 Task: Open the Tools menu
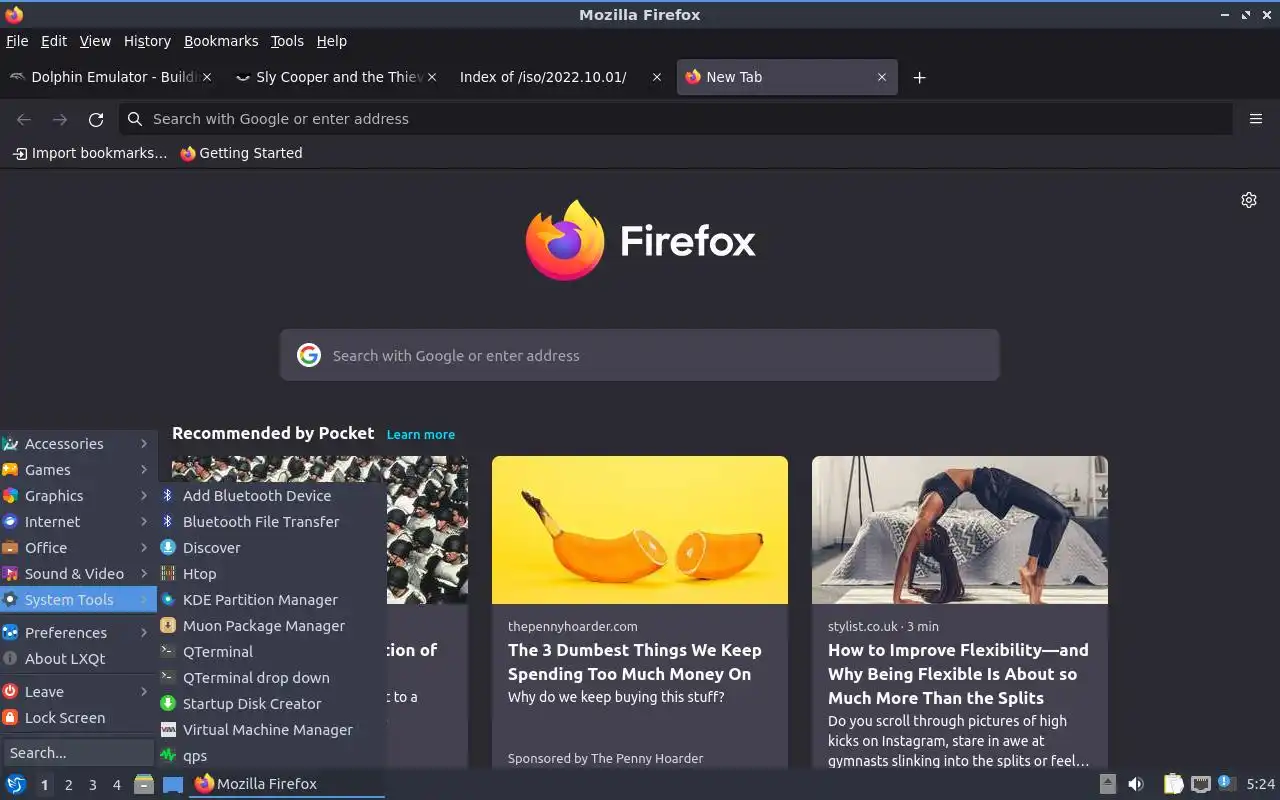pyautogui.click(x=287, y=41)
